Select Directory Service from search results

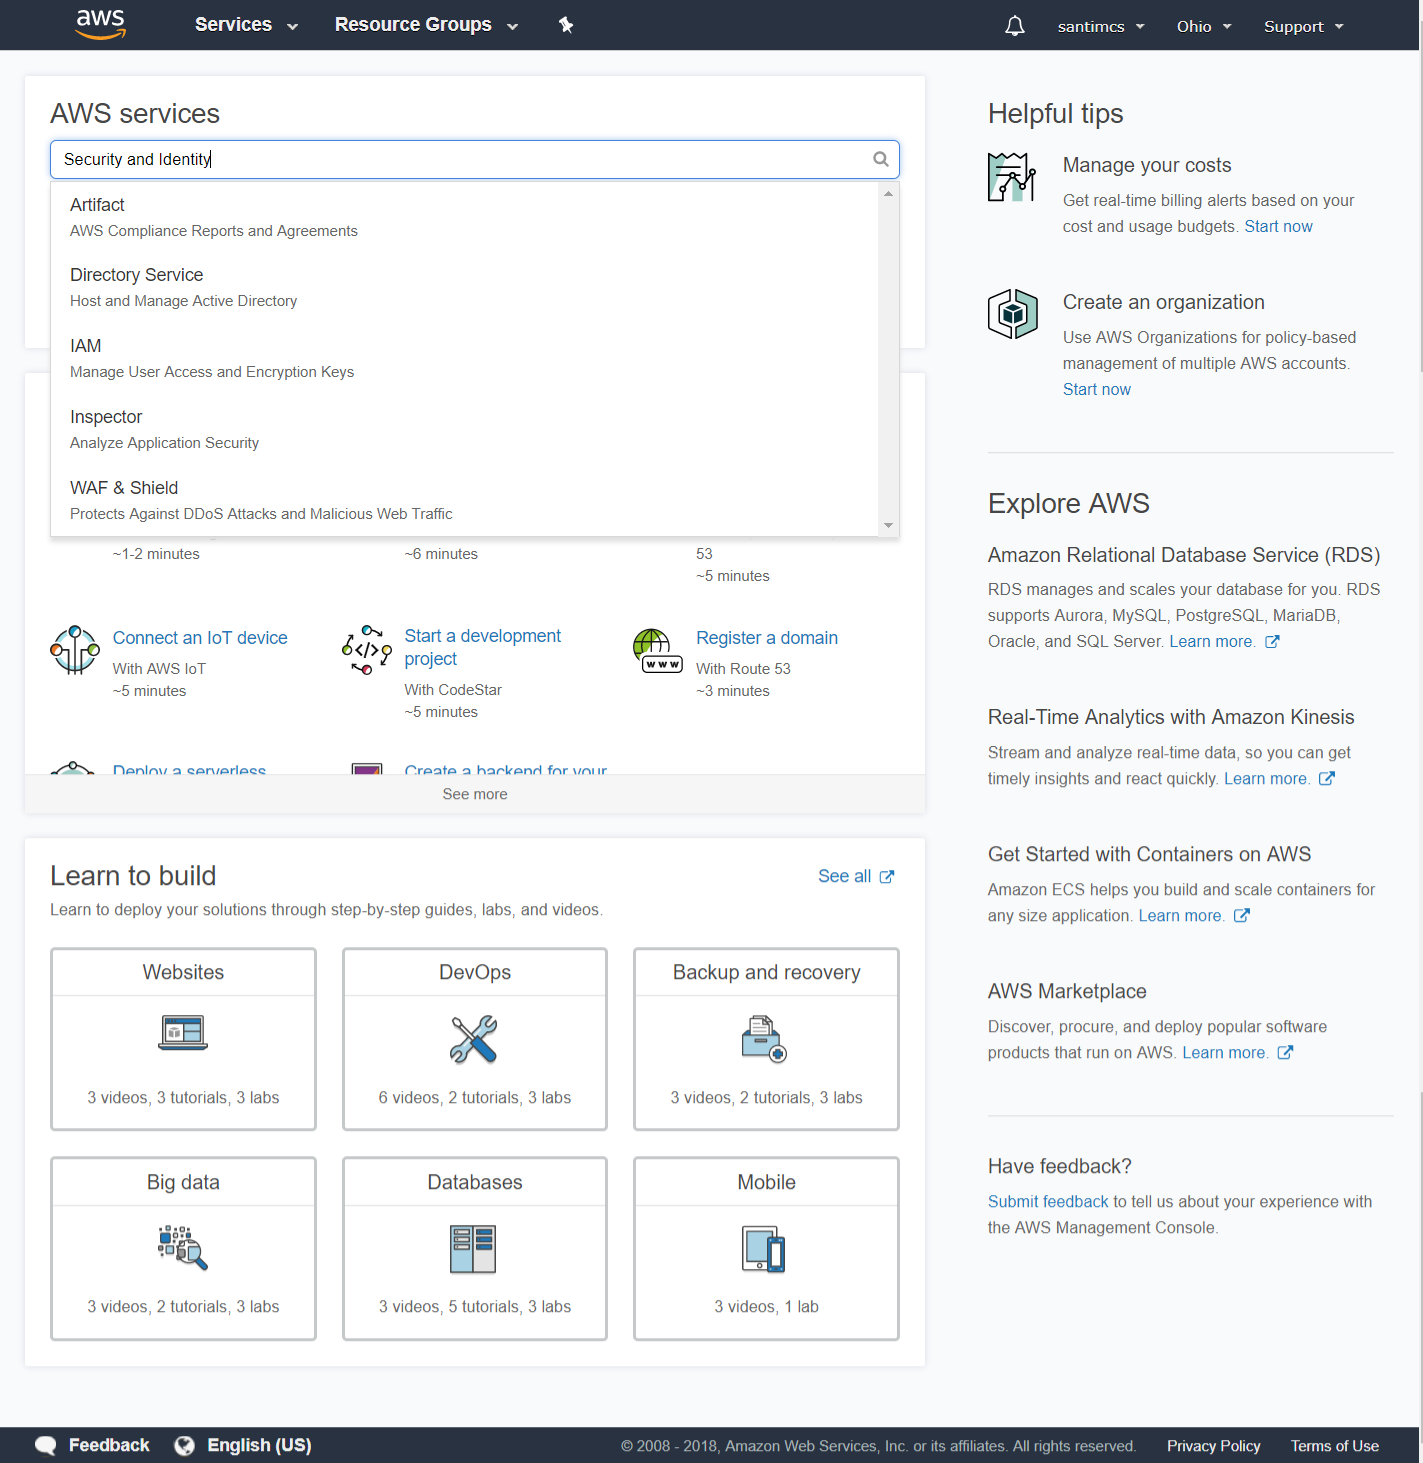coord(465,287)
